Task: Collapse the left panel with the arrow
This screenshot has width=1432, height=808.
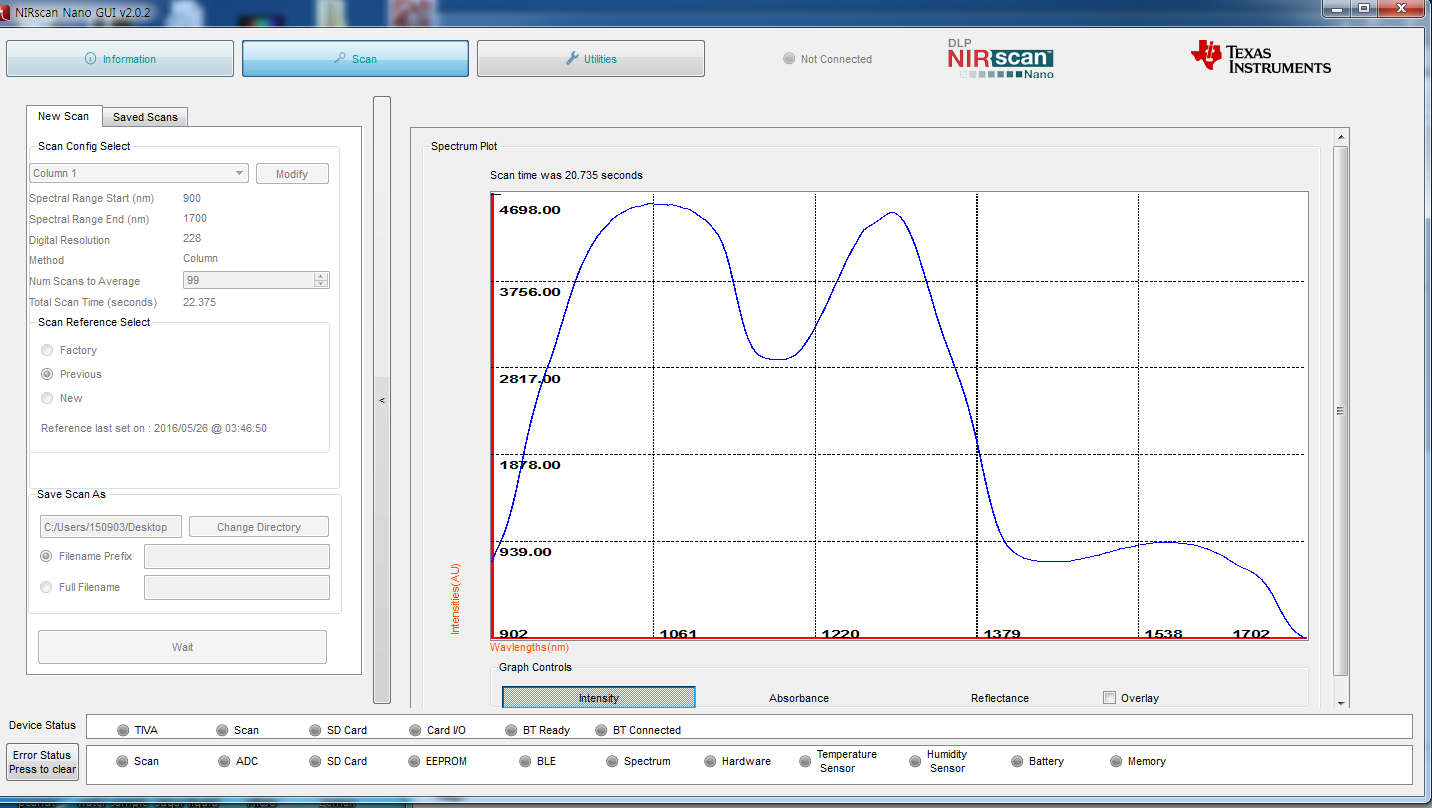Action: pyautogui.click(x=382, y=400)
